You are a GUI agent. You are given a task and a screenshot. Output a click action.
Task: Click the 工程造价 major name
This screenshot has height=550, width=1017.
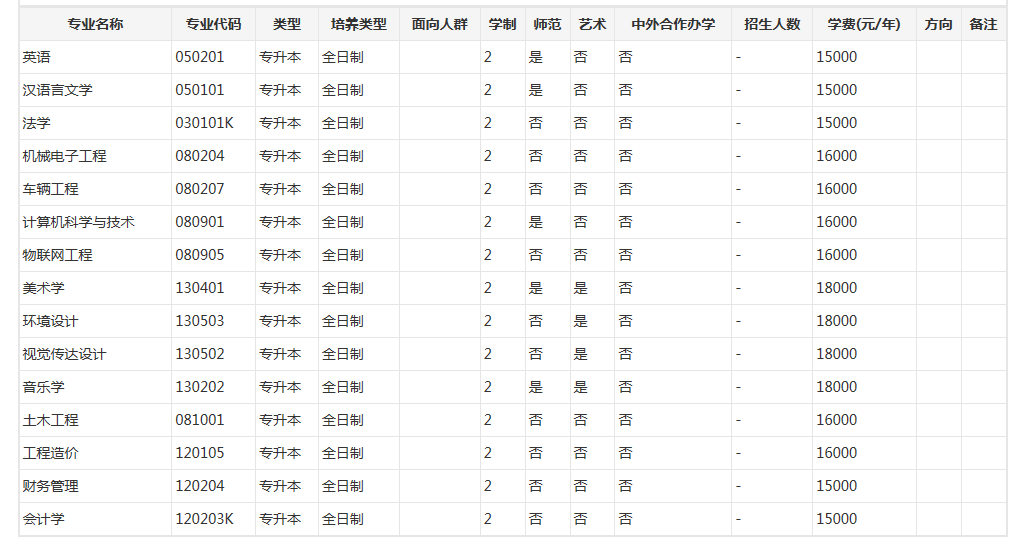coord(50,453)
